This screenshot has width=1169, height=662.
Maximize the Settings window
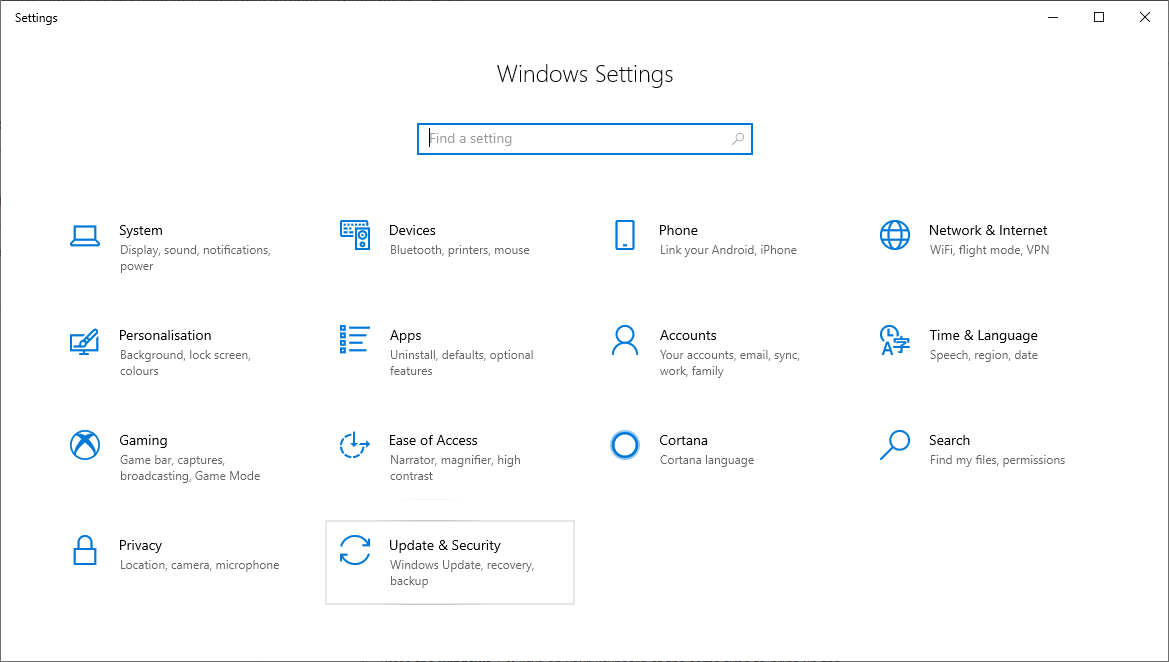pos(1099,17)
